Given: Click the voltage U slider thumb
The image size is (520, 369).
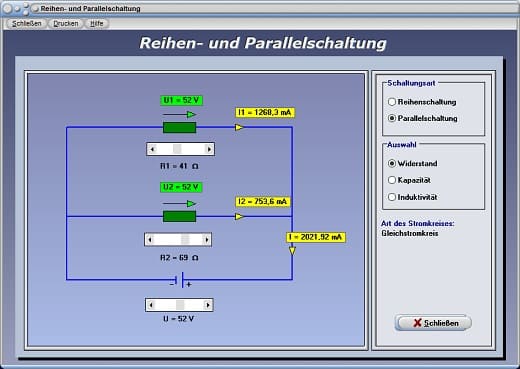Looking at the screenshot, I should pos(180,305).
